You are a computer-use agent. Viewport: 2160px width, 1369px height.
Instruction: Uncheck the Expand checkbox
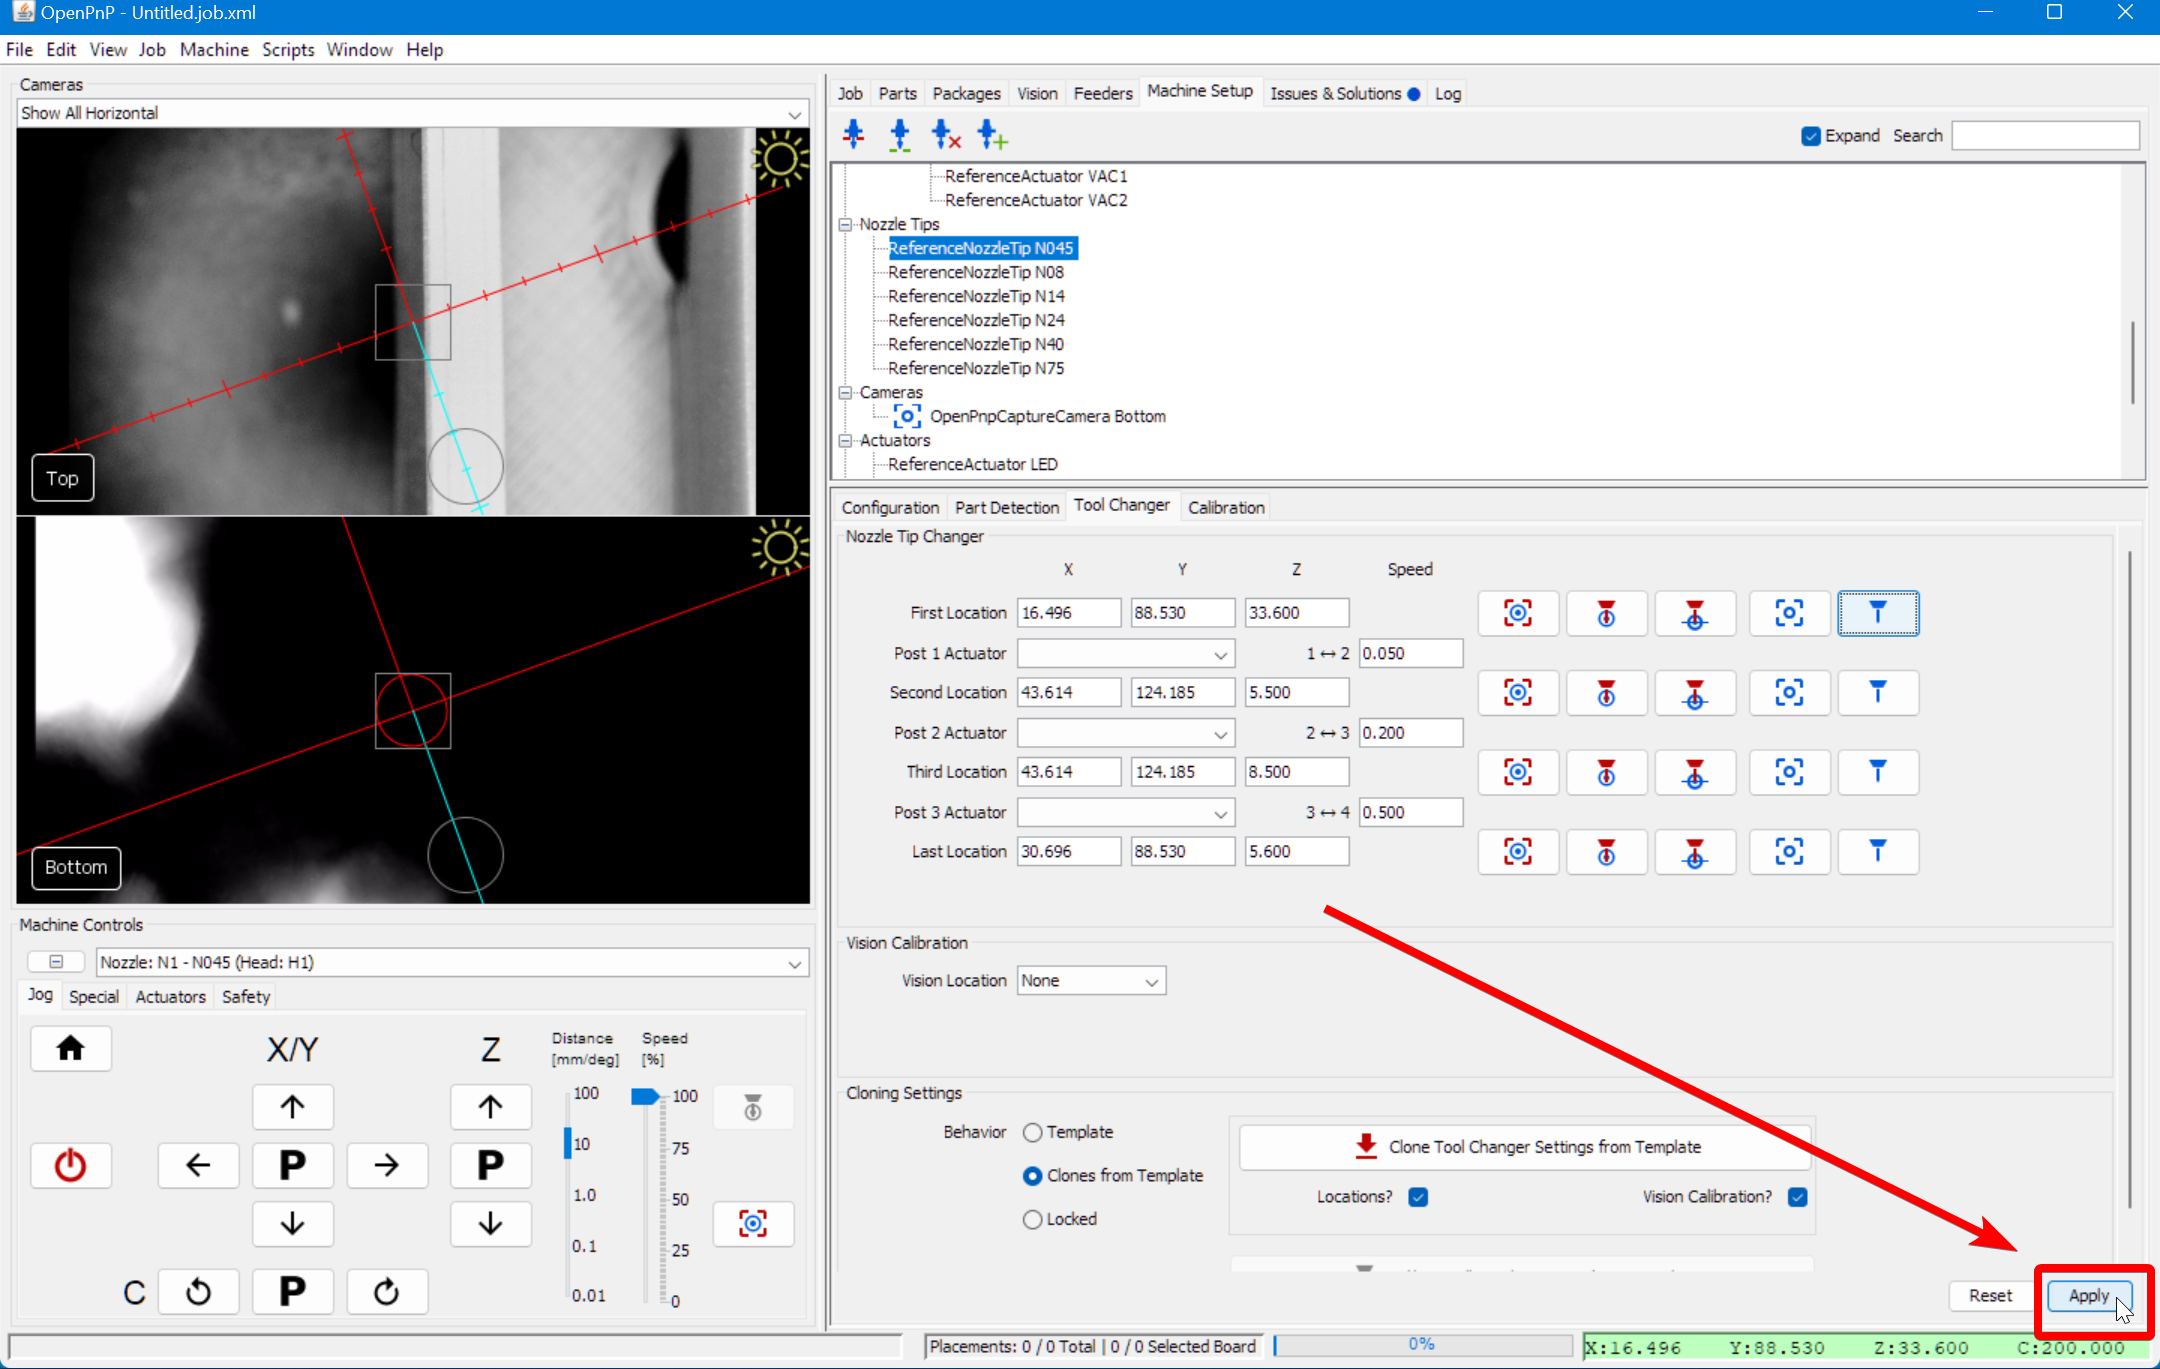1810,136
